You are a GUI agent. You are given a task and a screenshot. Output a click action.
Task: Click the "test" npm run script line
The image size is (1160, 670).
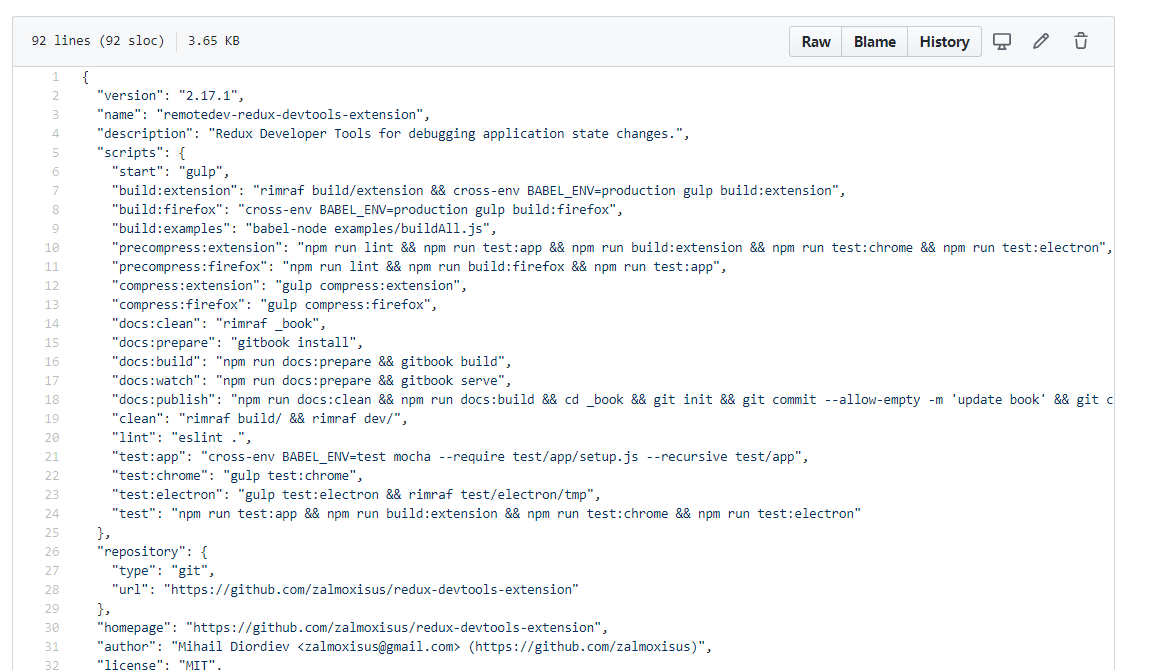[x=486, y=514]
